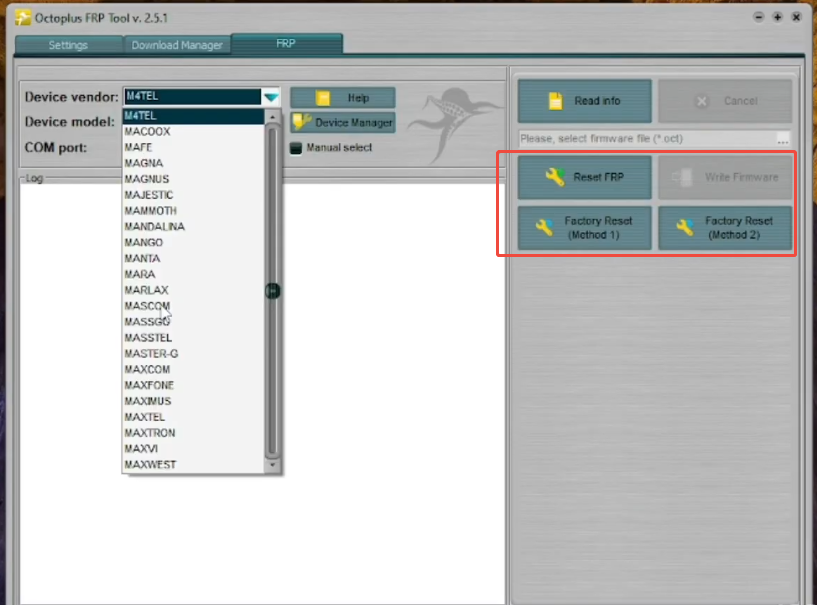This screenshot has height=605, width=817.
Task: Pick MASTER-G in the dropdown list
Action: tap(193, 354)
